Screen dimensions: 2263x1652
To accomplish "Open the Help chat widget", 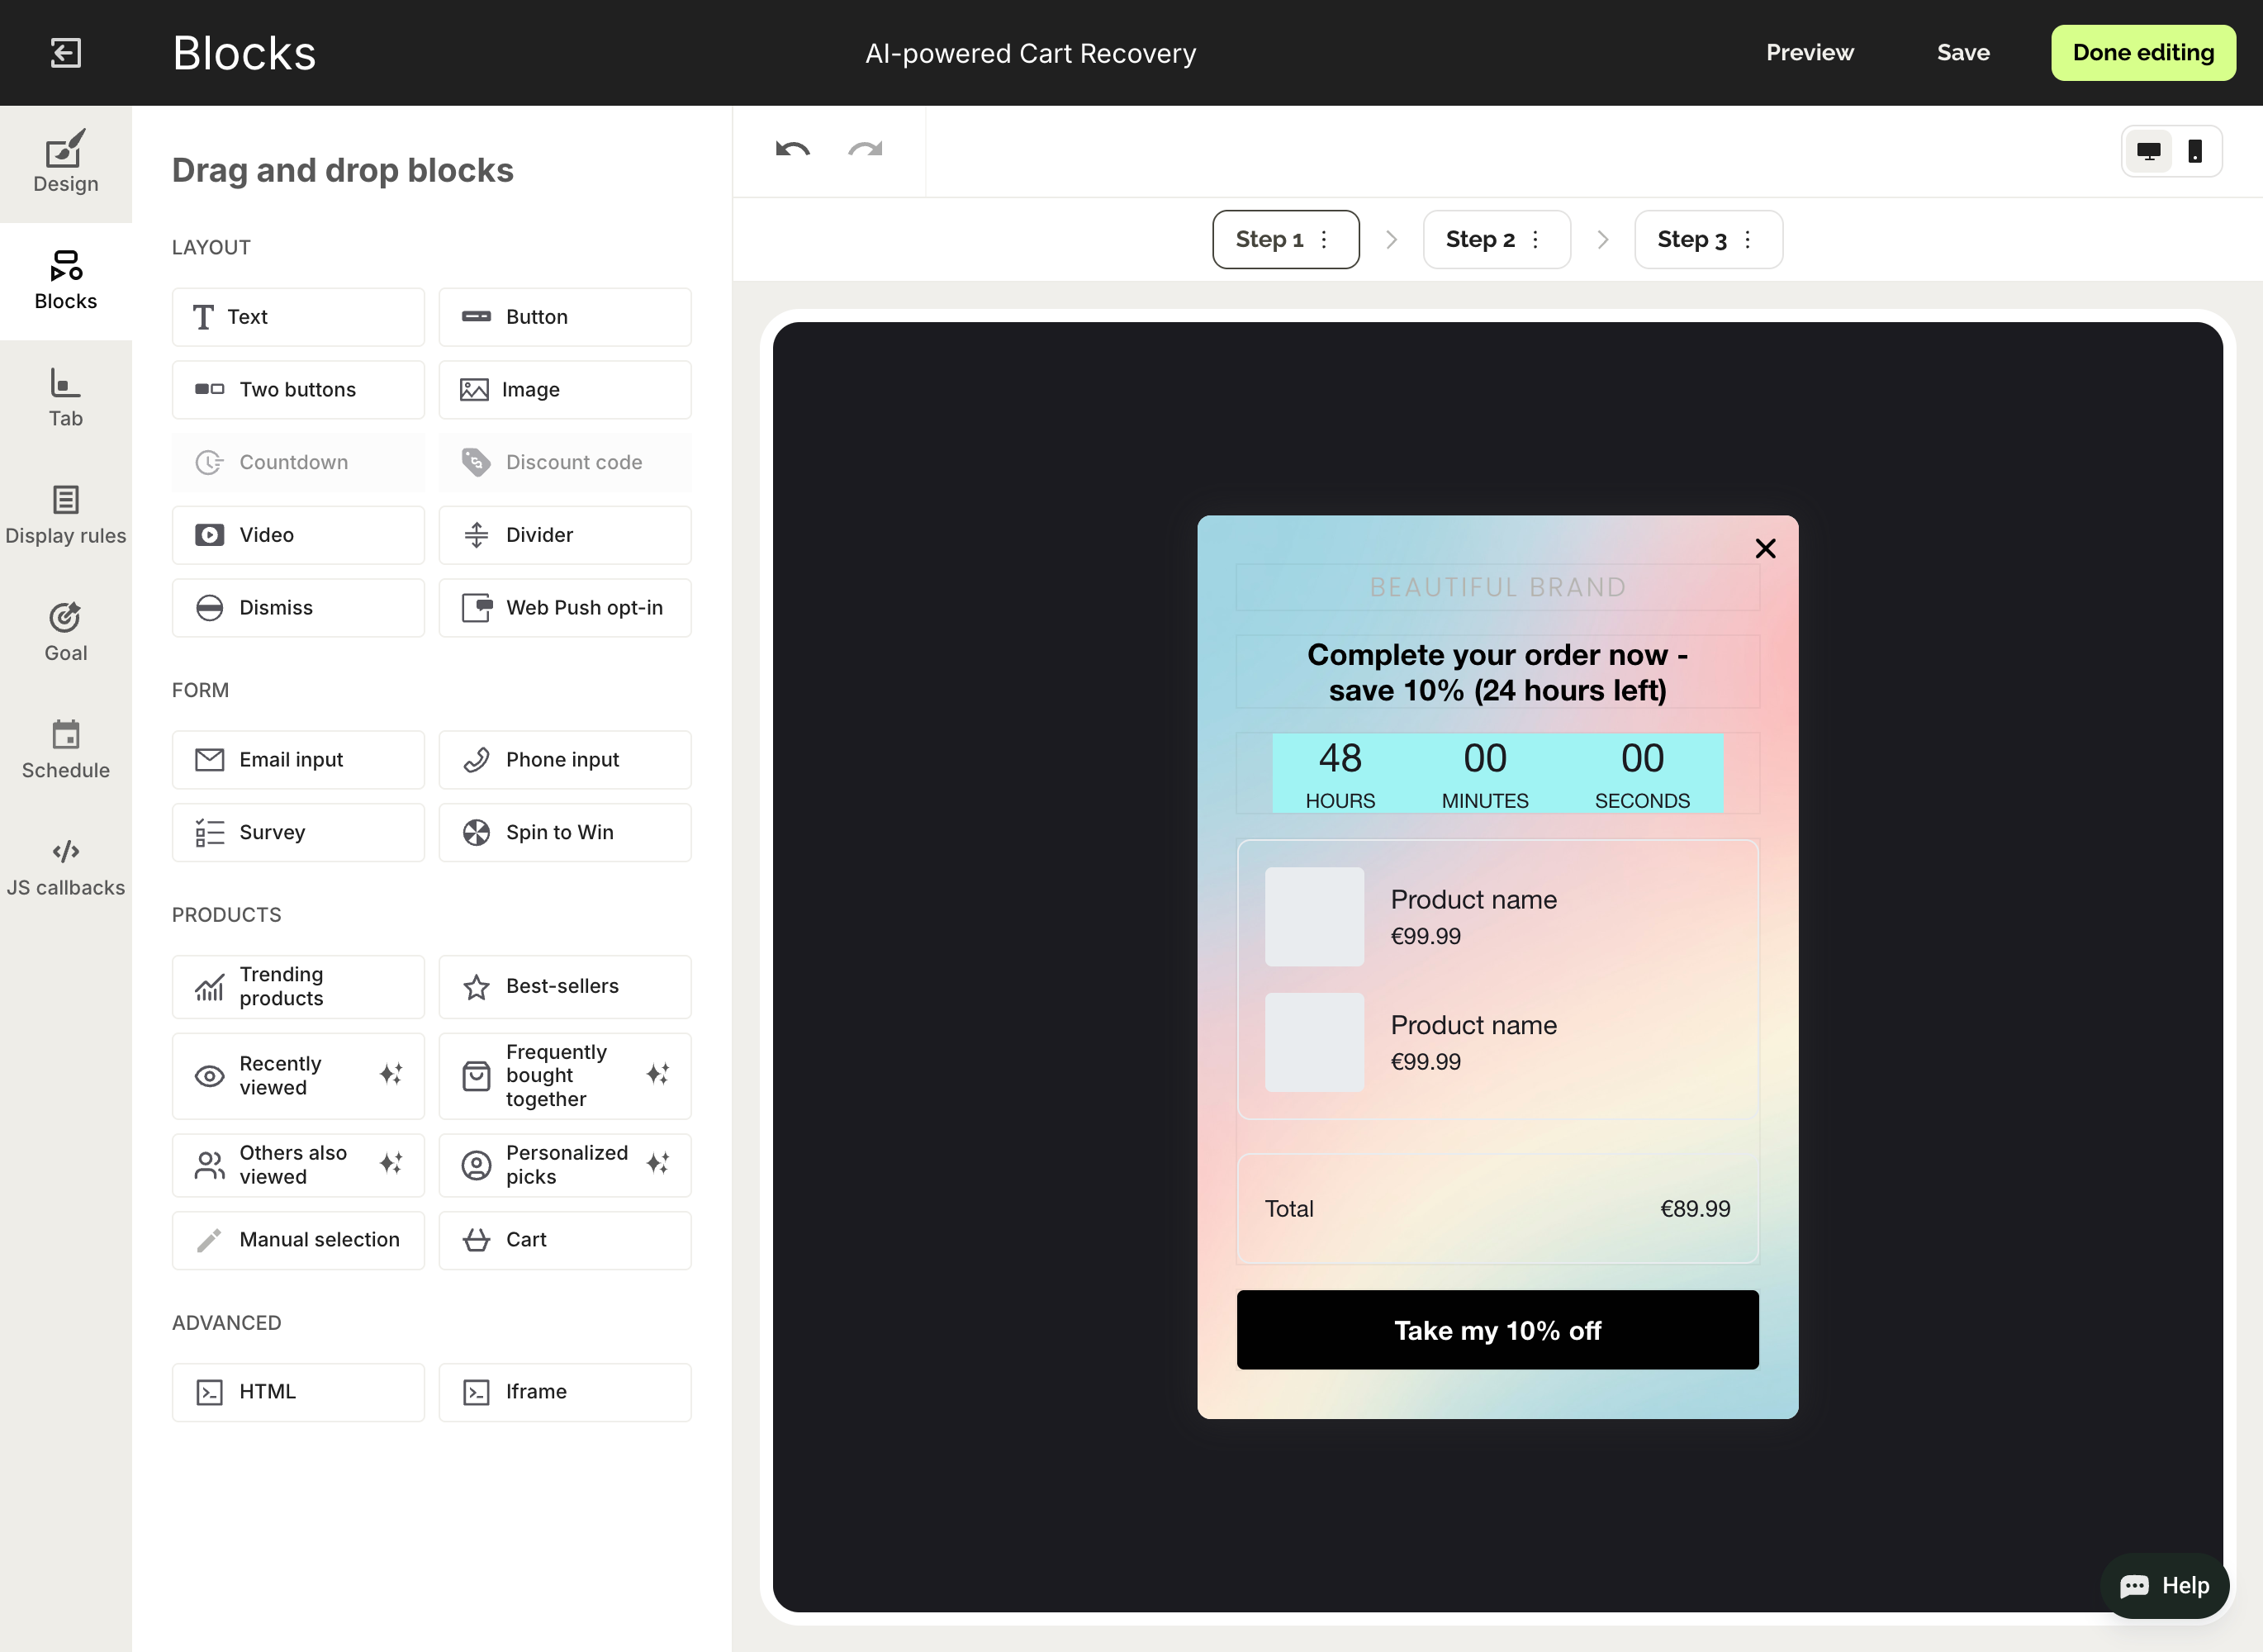I will (2165, 1586).
